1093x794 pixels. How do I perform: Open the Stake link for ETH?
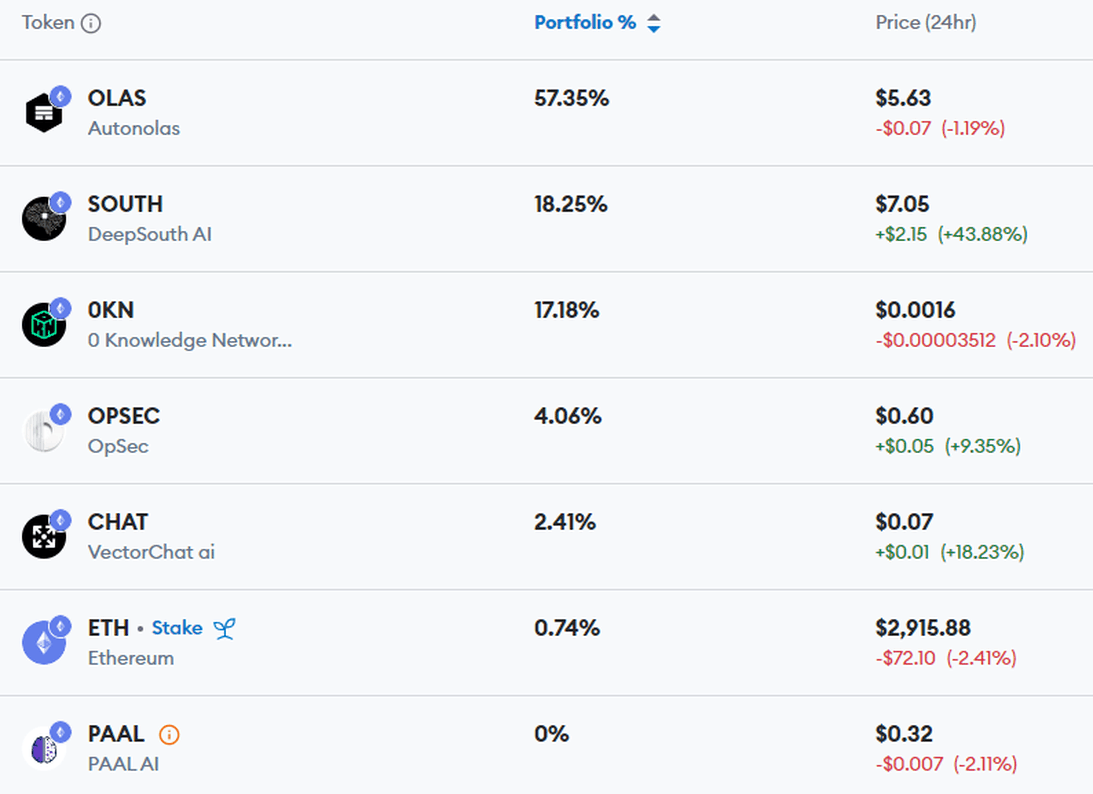coord(177,629)
